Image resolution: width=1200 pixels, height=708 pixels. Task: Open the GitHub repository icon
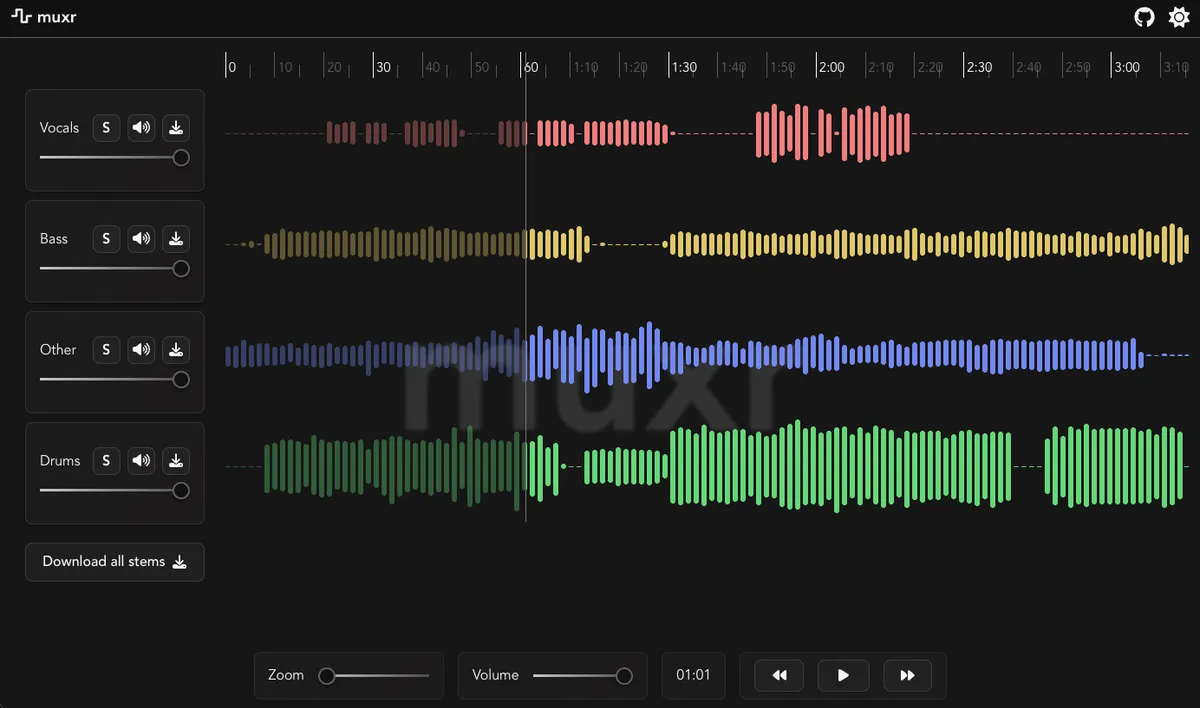[x=1144, y=17]
